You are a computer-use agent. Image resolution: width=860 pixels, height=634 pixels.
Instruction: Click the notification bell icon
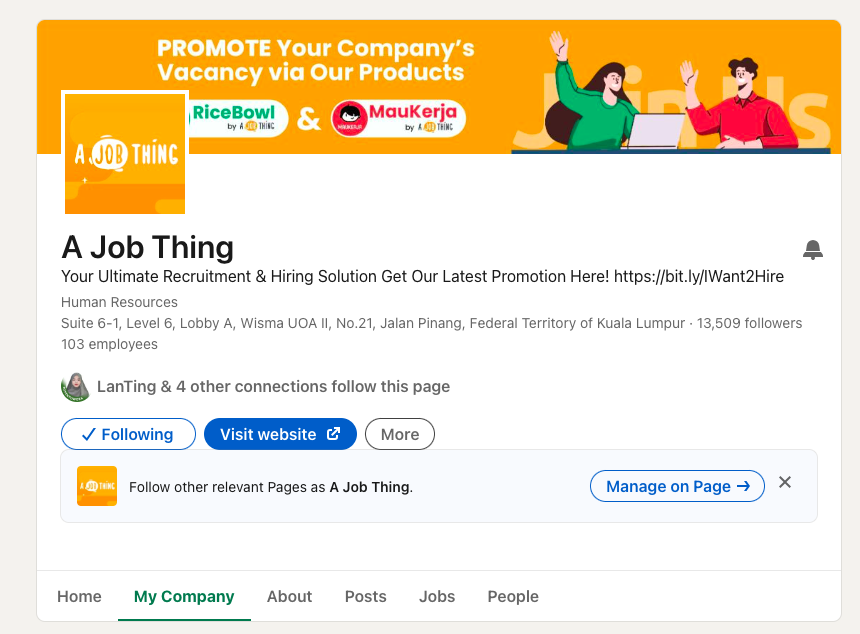(813, 250)
